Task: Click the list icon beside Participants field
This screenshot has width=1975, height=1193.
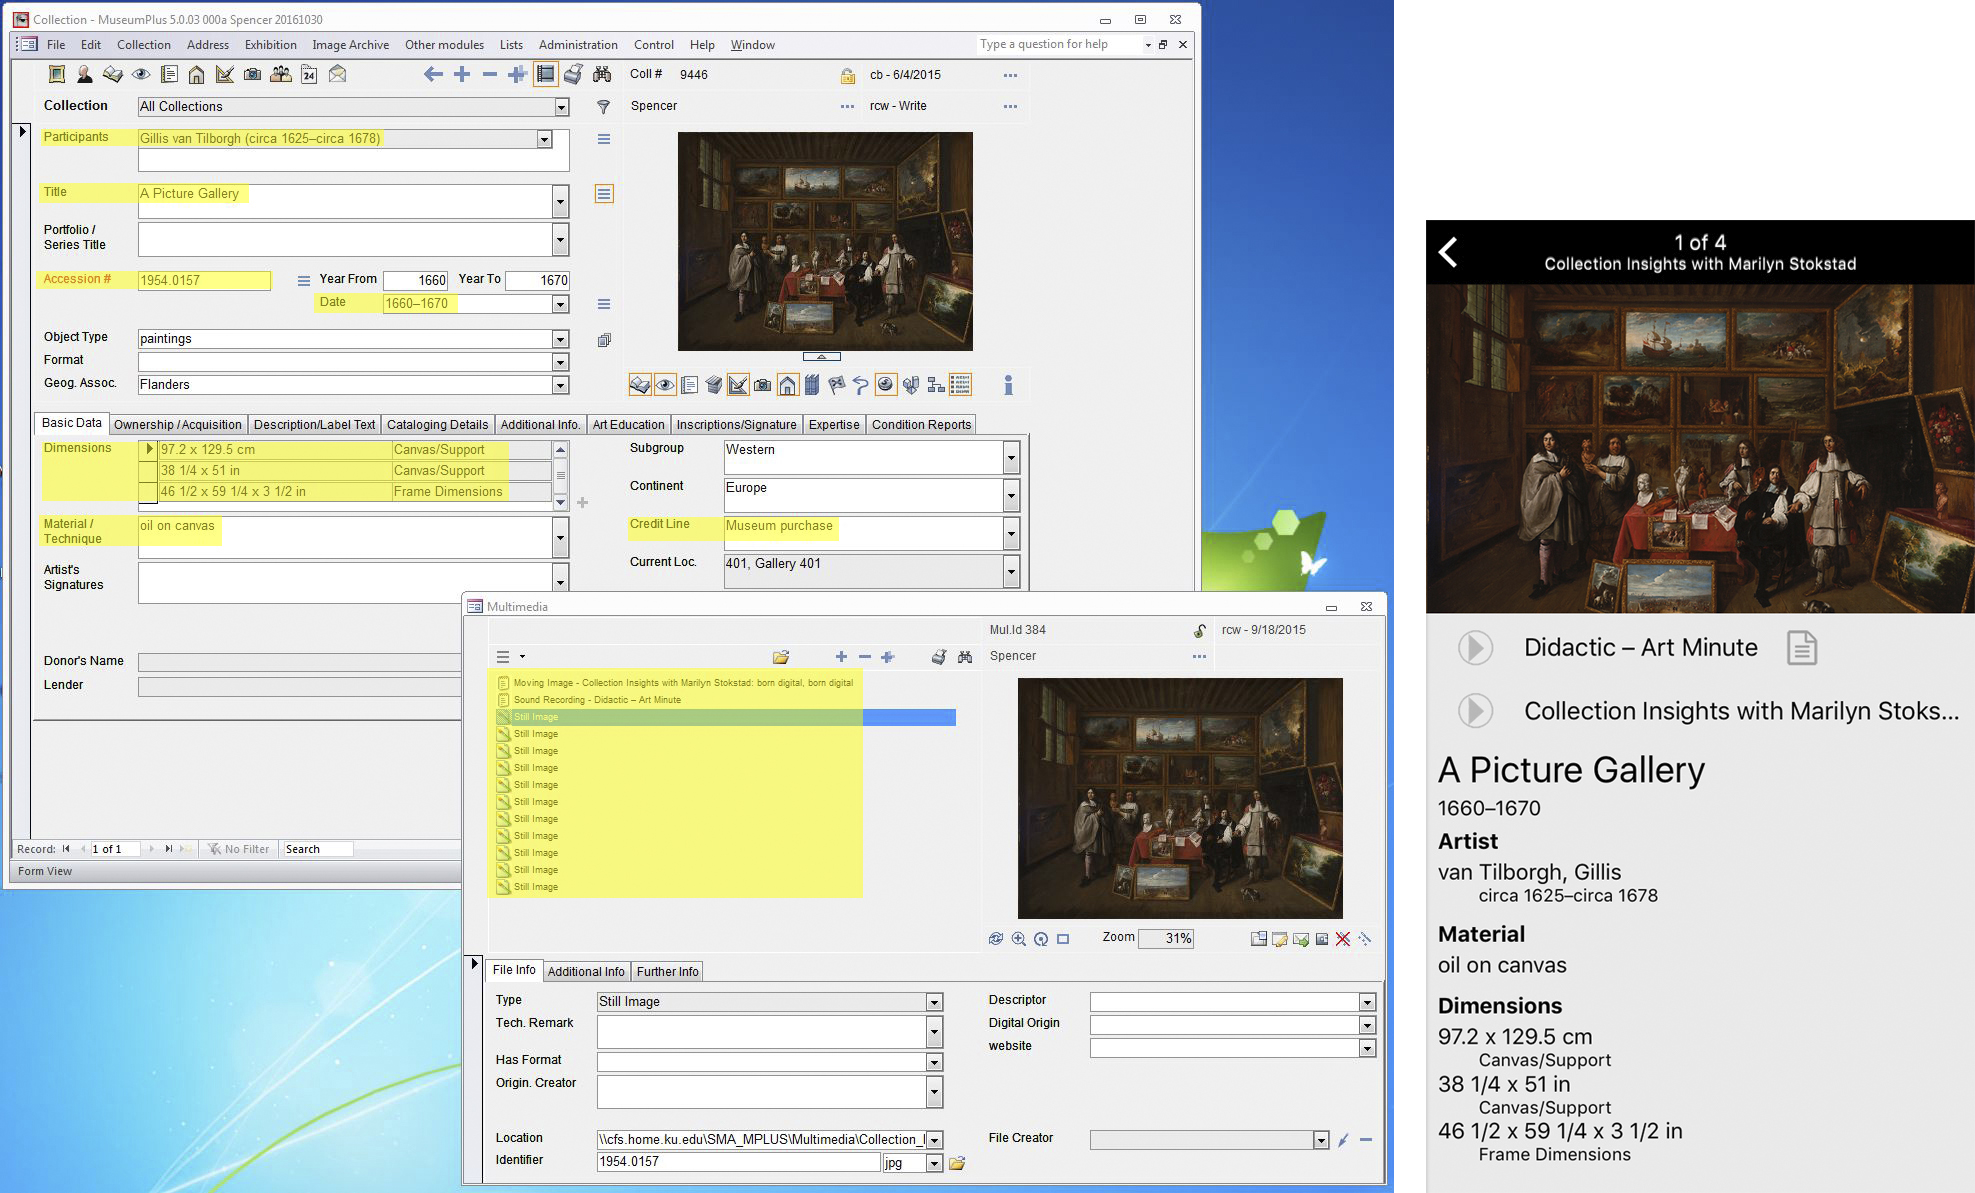Action: 603,140
